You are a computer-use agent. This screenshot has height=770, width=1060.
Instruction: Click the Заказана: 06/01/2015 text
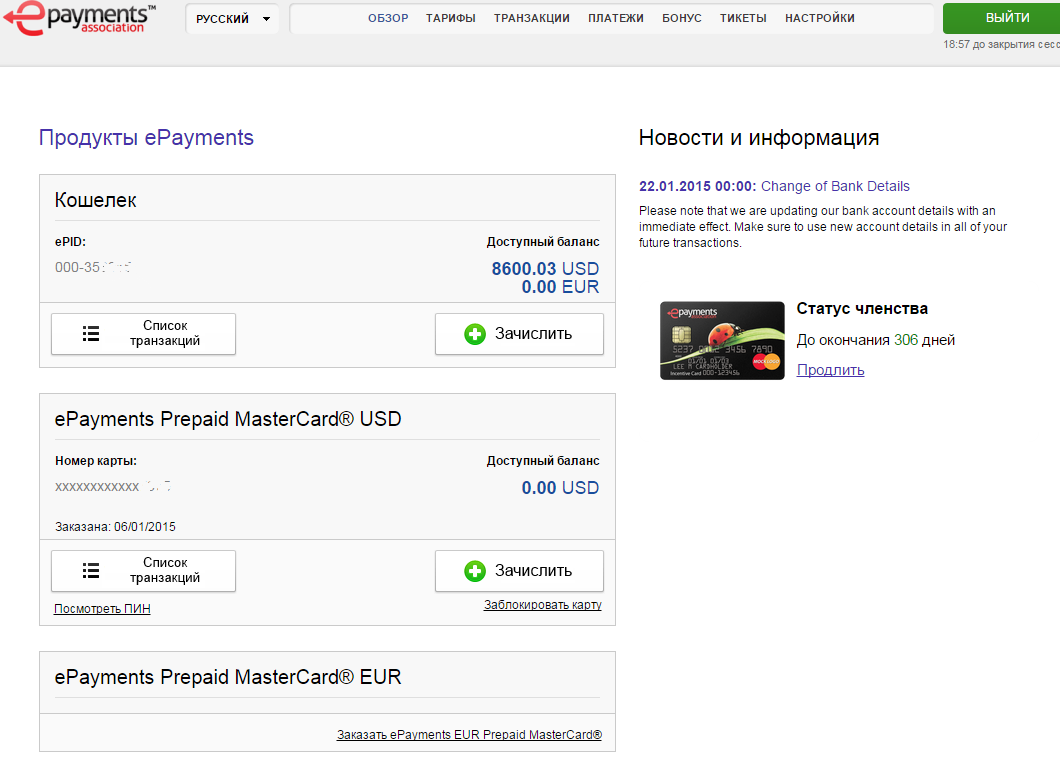coord(115,527)
